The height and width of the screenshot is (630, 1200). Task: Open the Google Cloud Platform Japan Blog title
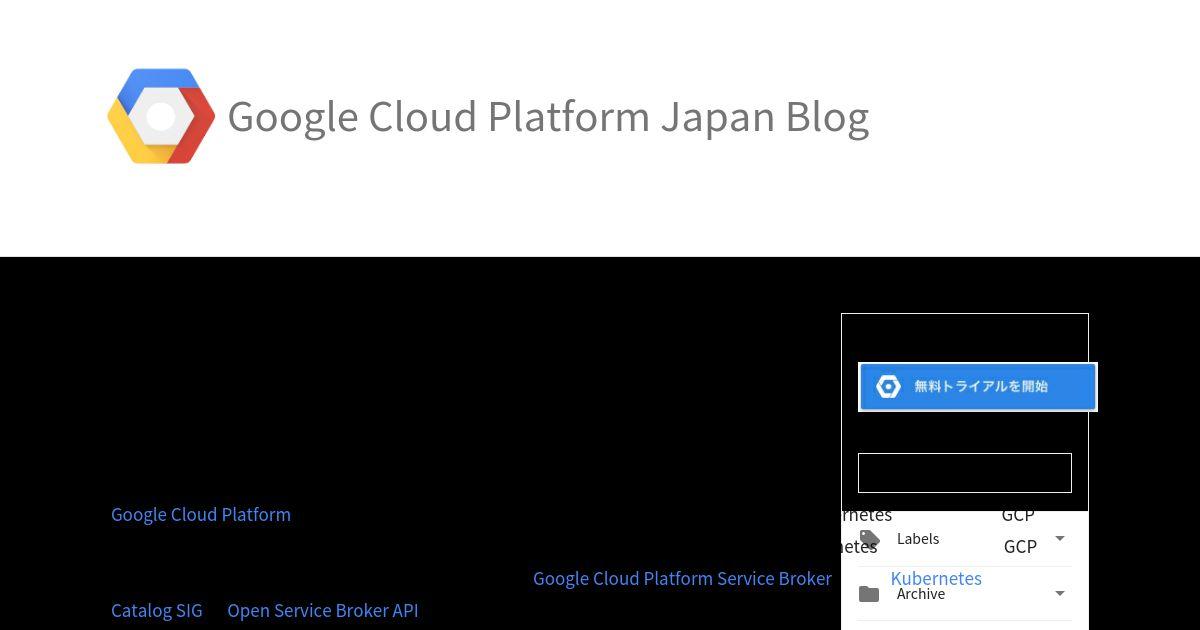click(548, 117)
